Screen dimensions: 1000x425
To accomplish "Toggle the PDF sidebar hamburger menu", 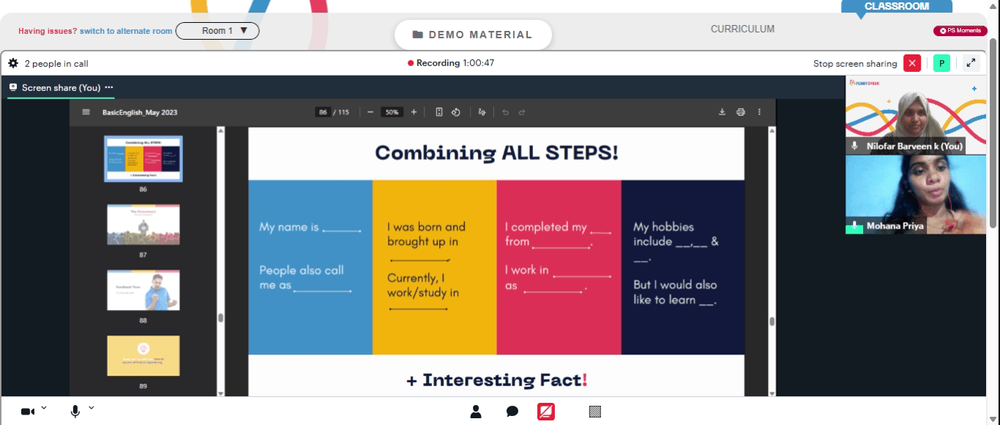I will [86, 112].
